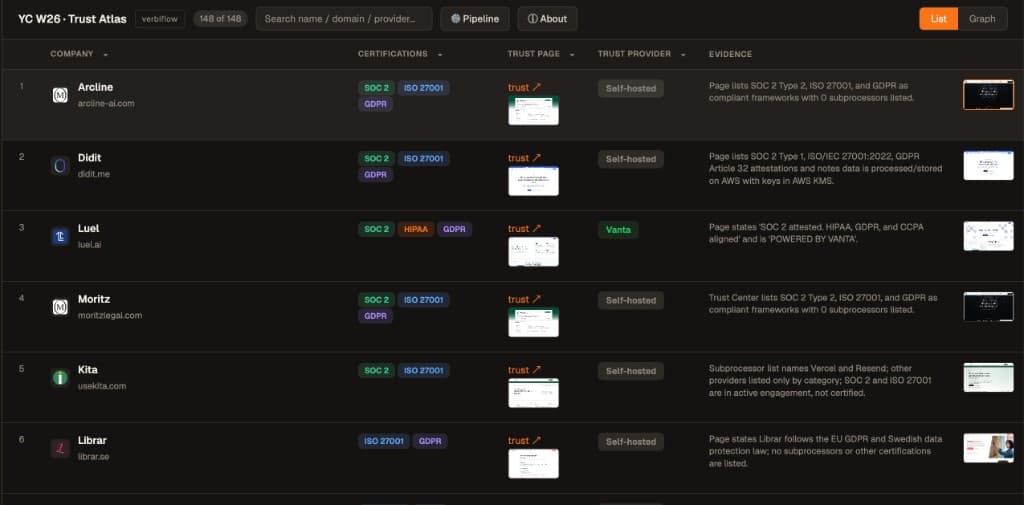Click the SOC 2 badge in Arcline row
This screenshot has height=505, width=1024.
tap(376, 88)
